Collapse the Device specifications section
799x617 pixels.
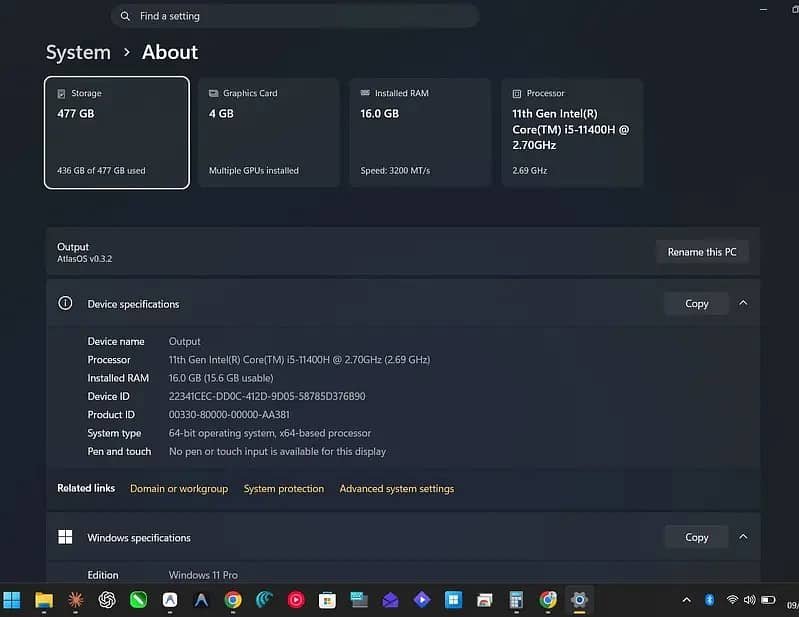743,303
